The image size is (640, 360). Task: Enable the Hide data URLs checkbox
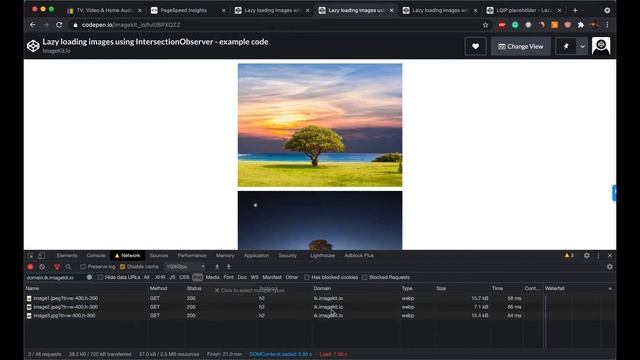point(100,277)
